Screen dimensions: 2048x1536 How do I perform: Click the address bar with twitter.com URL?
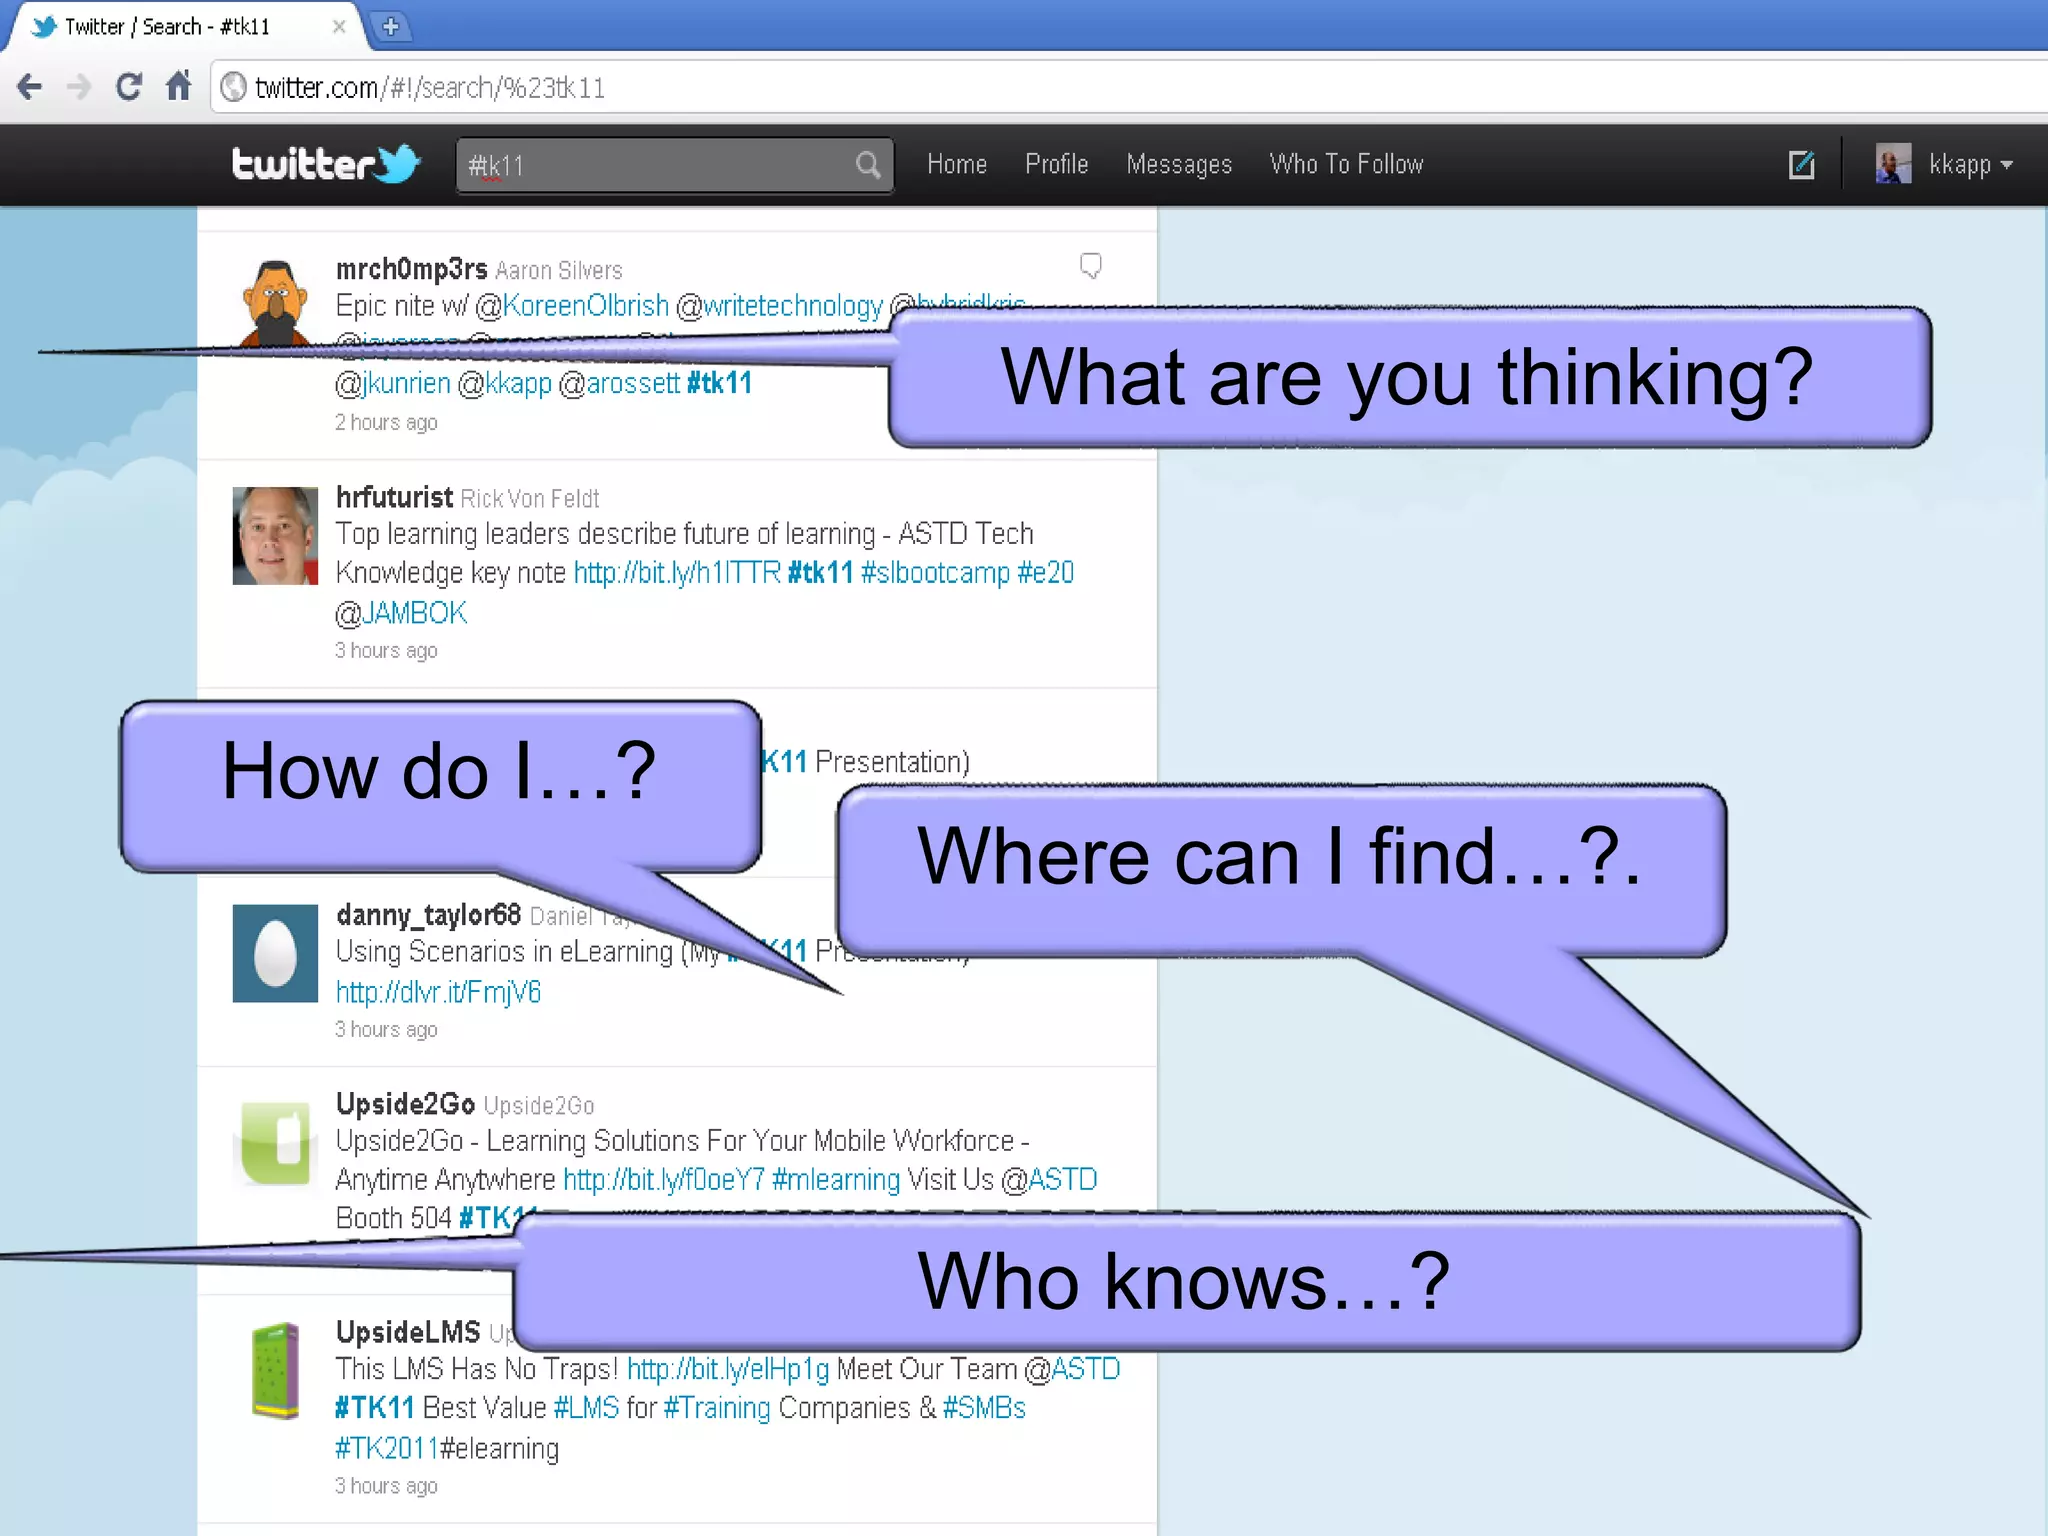[1130, 88]
